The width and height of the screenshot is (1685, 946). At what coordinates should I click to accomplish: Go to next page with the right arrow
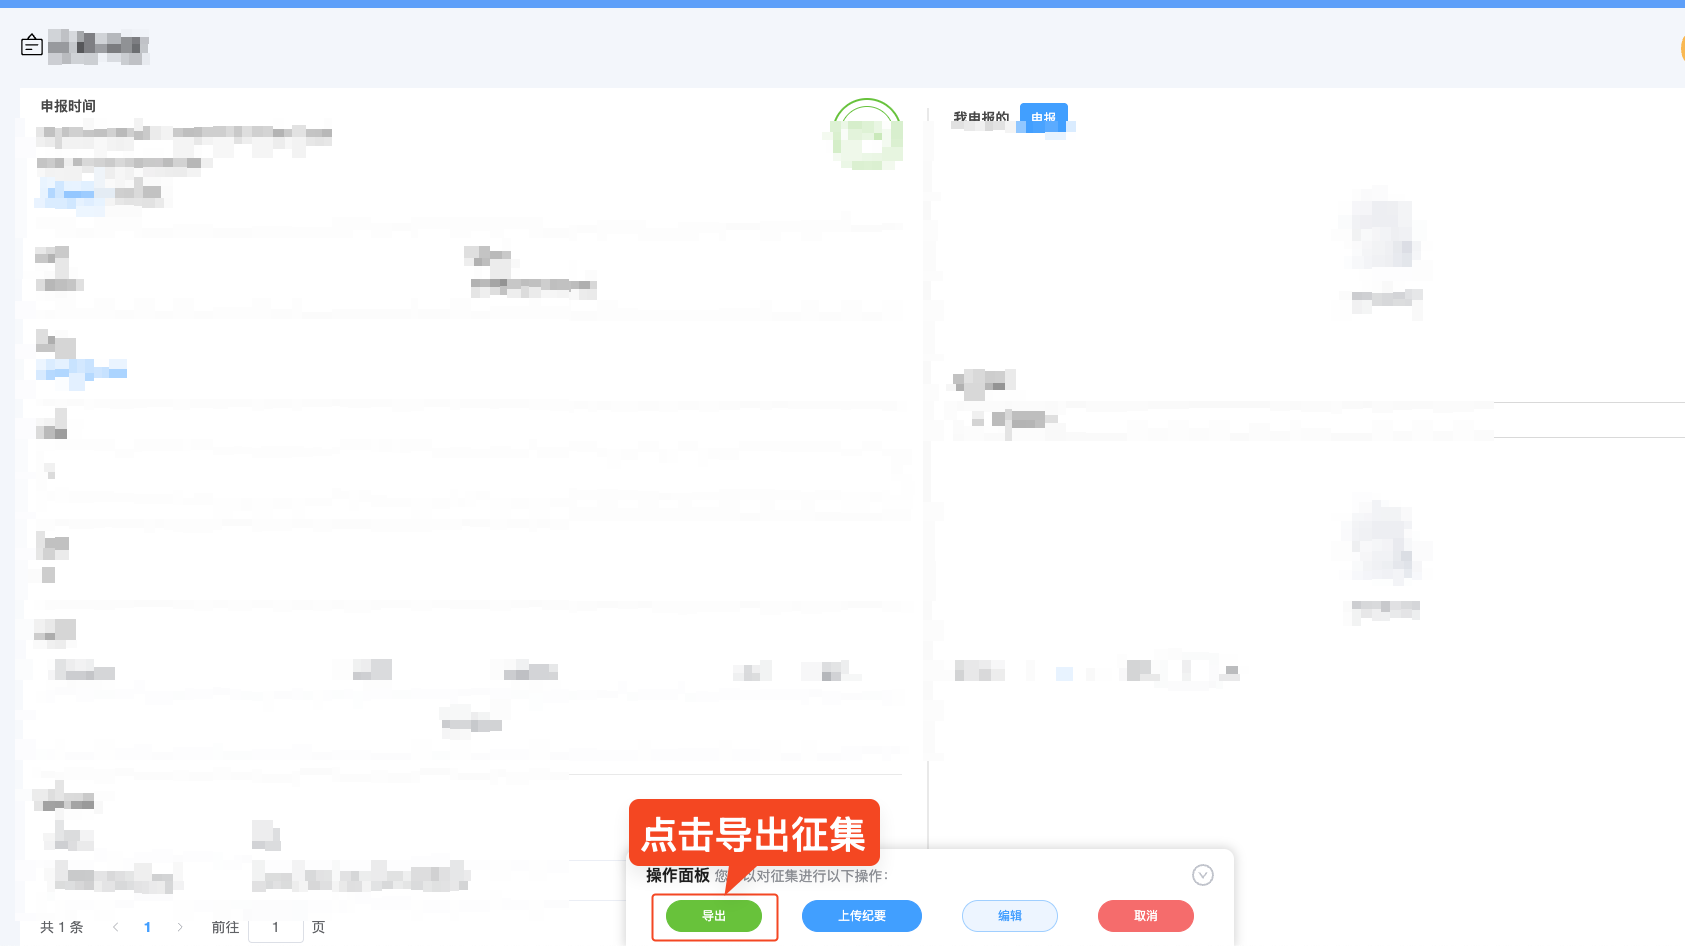click(179, 927)
